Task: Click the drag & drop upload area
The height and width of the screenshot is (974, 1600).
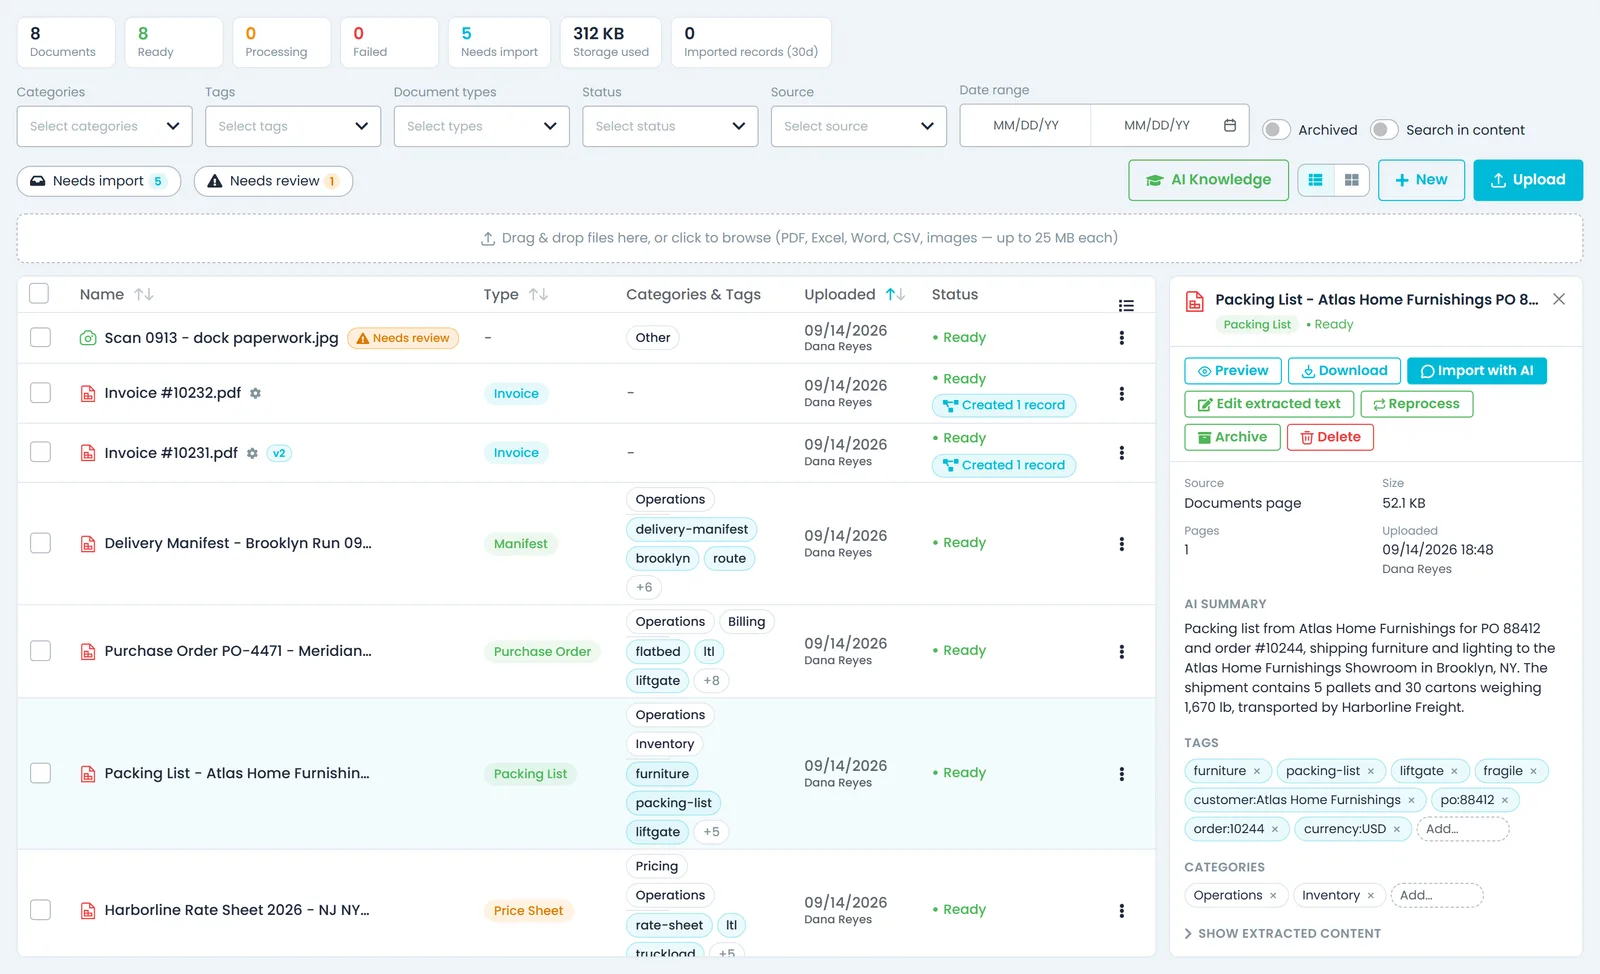Action: pyautogui.click(x=800, y=238)
